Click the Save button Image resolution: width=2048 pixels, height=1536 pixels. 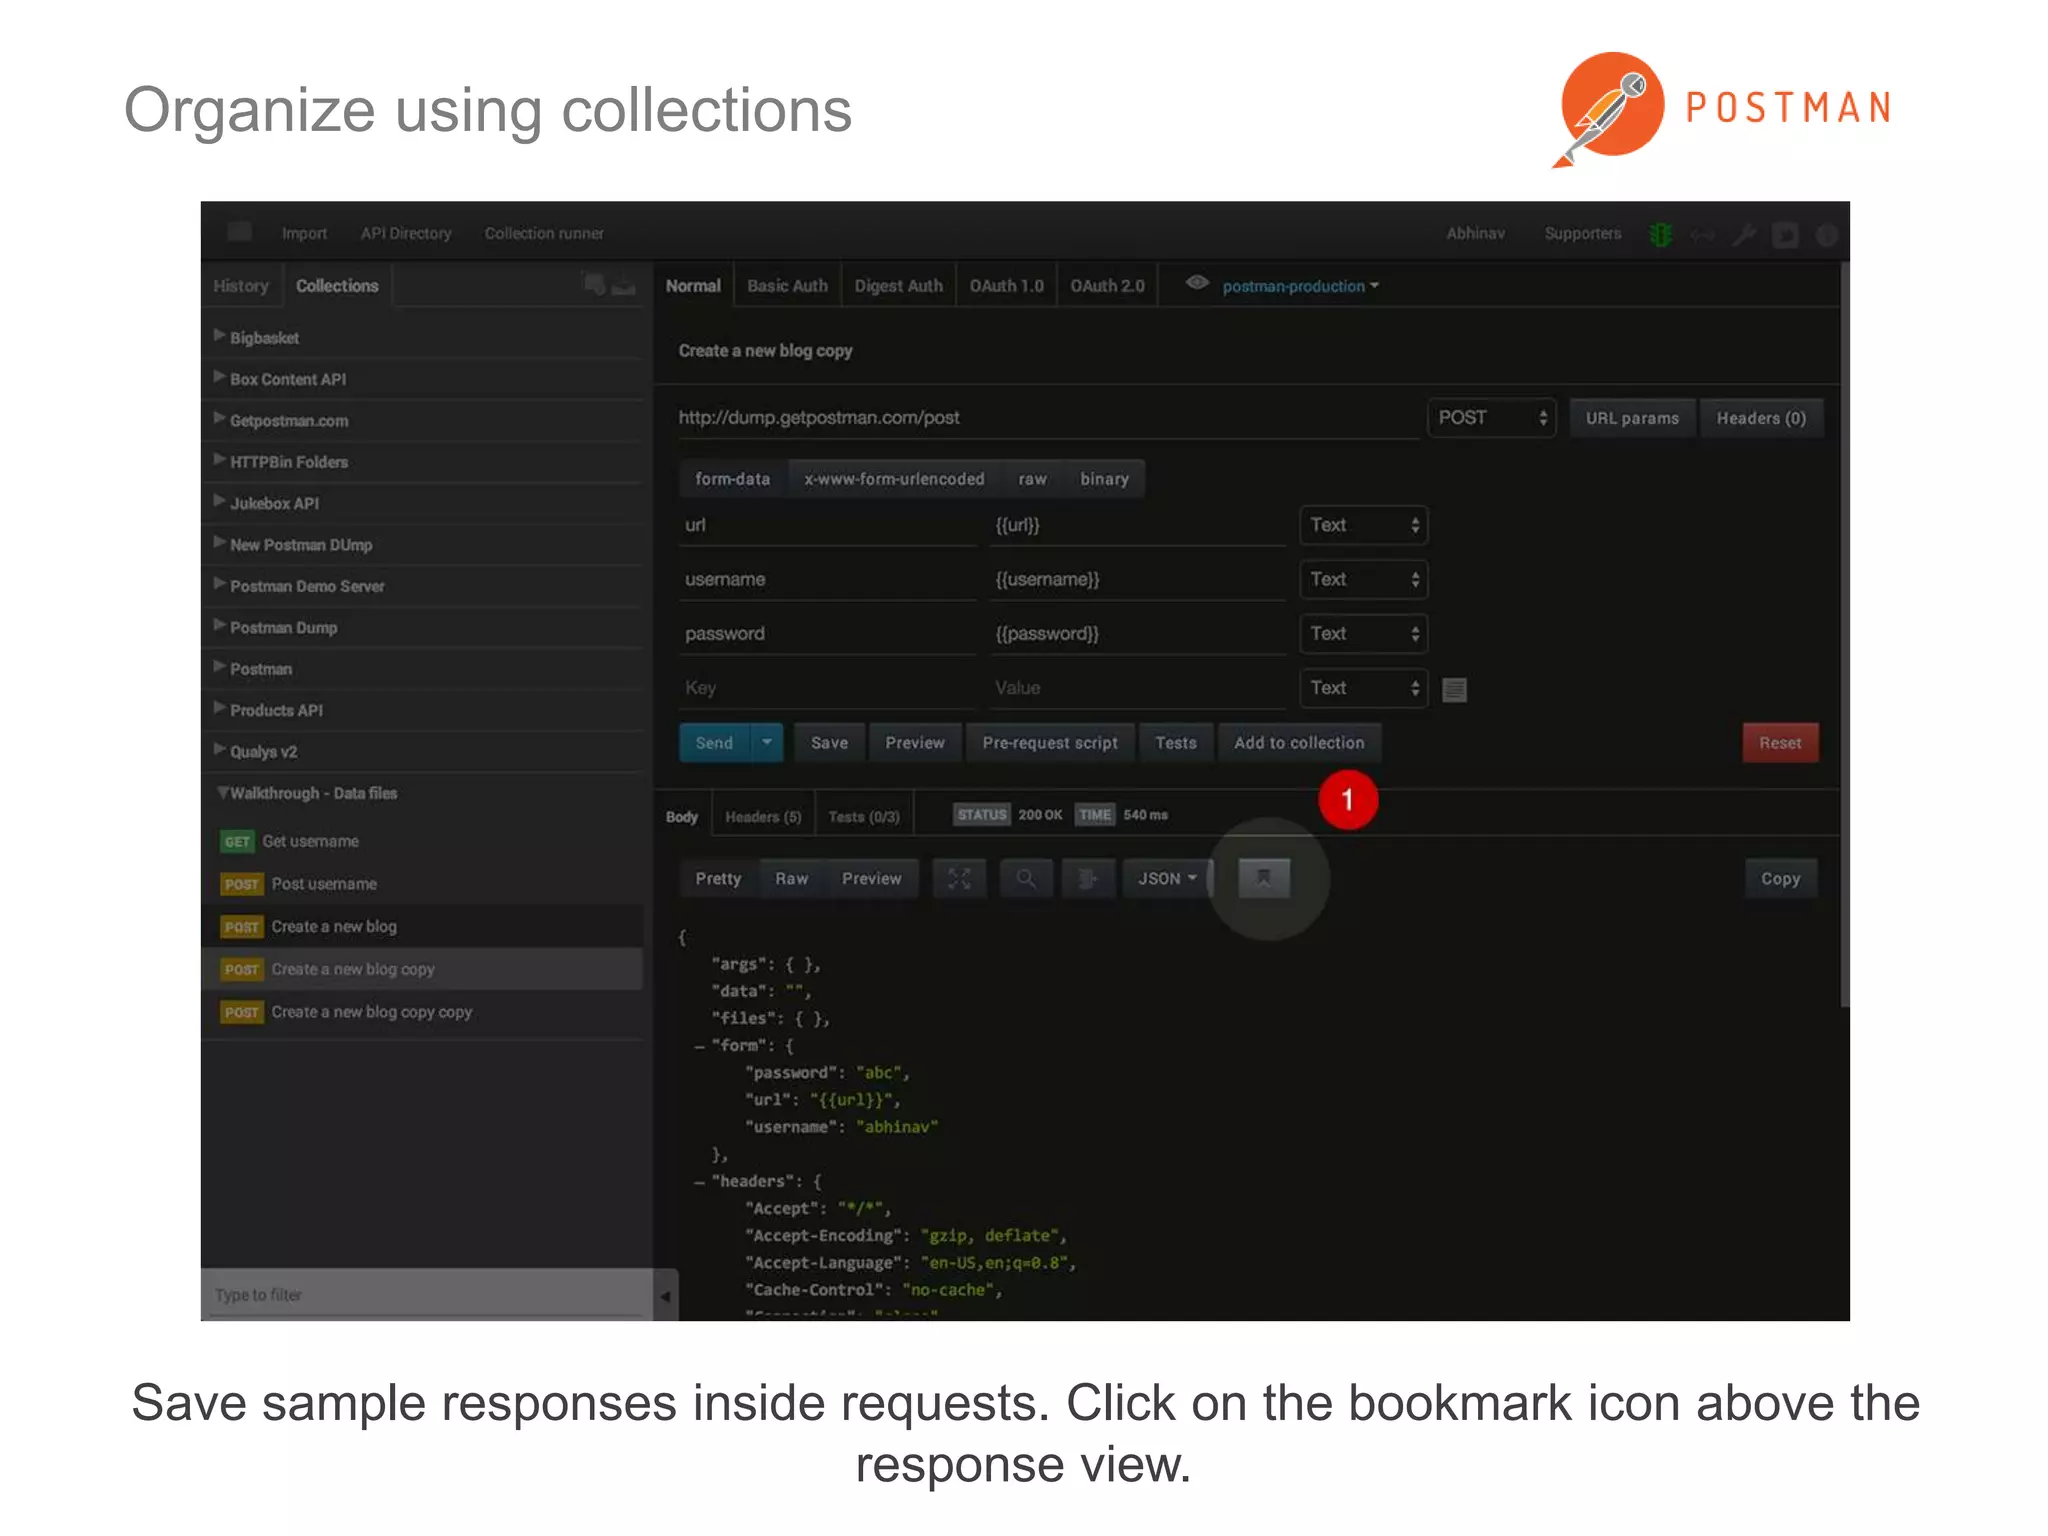pyautogui.click(x=829, y=743)
